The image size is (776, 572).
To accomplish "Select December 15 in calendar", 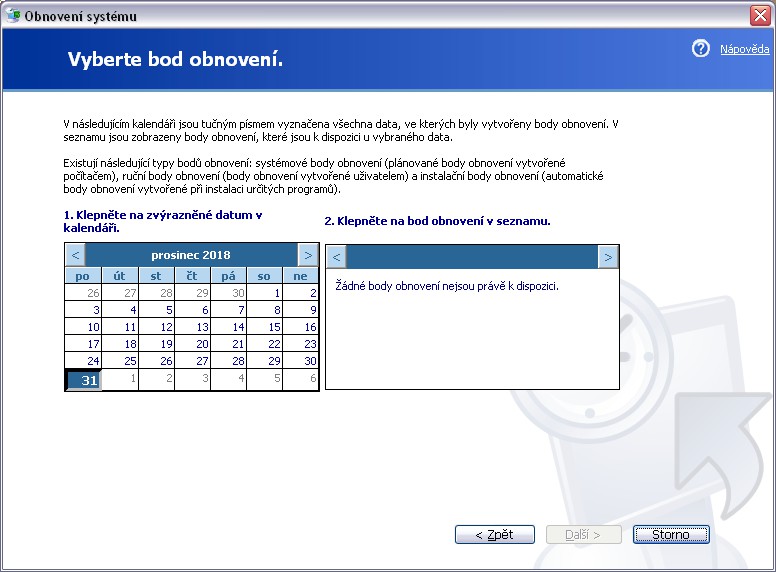I will [265, 327].
